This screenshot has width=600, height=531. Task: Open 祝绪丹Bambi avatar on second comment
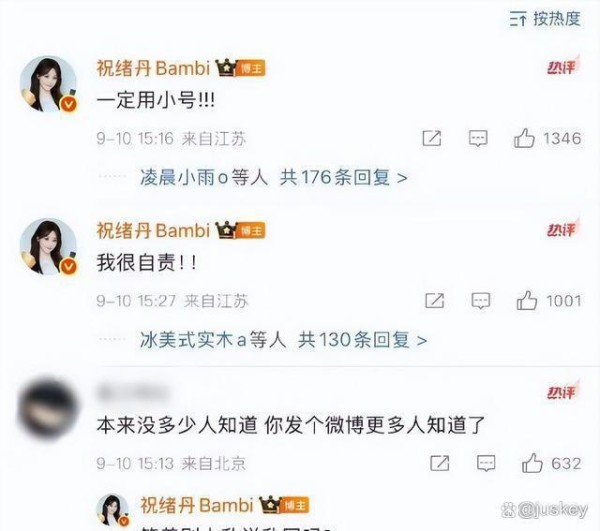(x=48, y=247)
